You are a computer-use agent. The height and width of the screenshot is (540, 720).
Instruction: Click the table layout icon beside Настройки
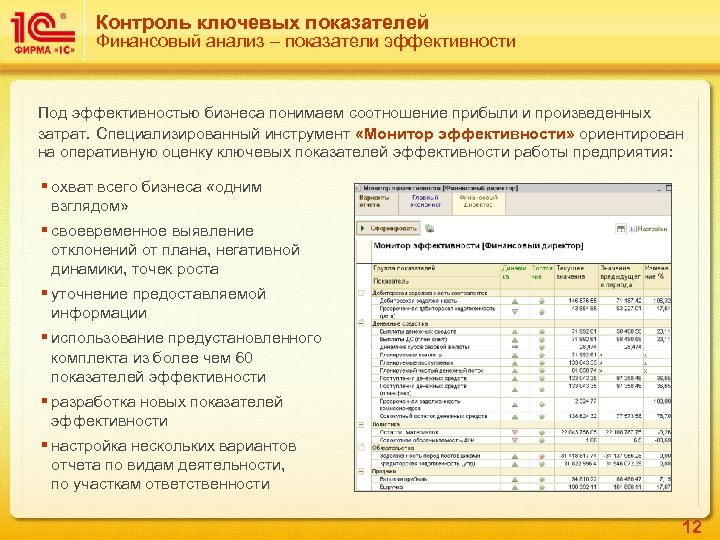pyautogui.click(x=620, y=228)
